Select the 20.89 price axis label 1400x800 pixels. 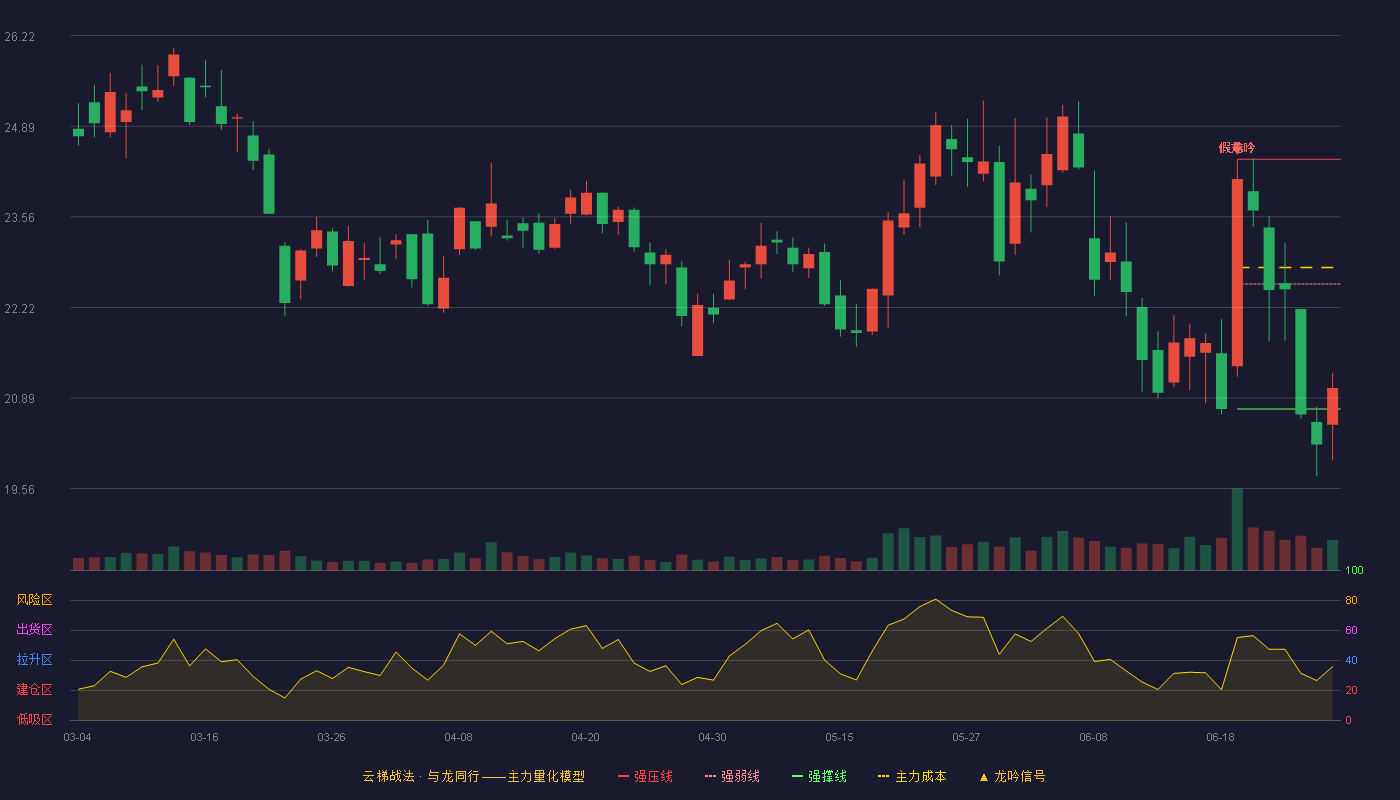19,398
